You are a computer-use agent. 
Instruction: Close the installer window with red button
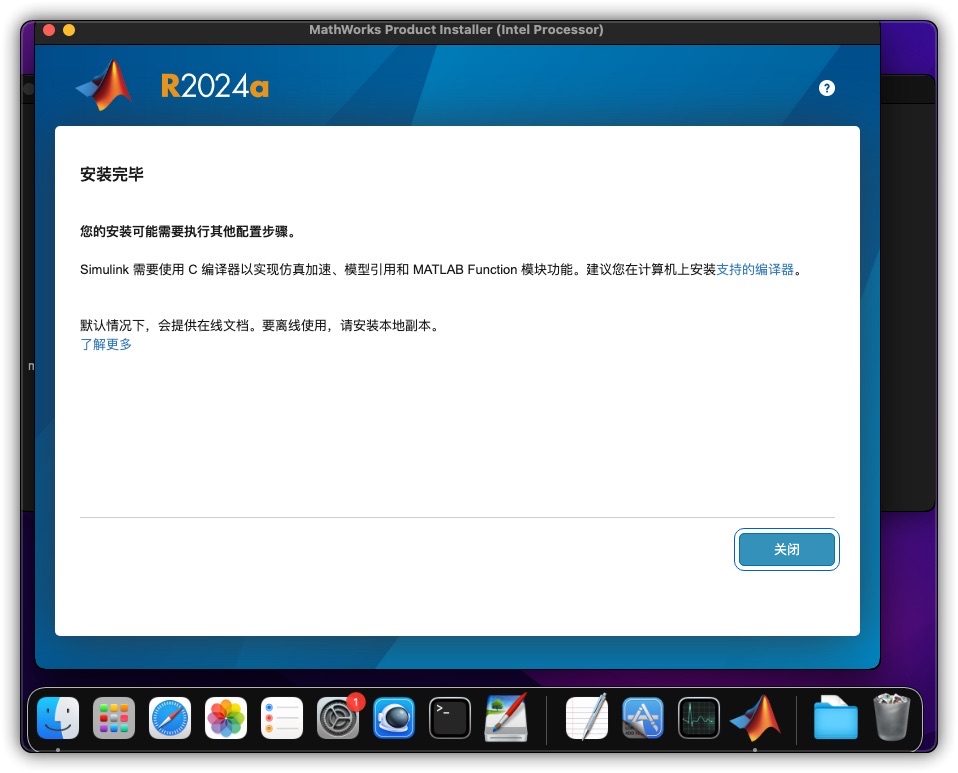49,30
